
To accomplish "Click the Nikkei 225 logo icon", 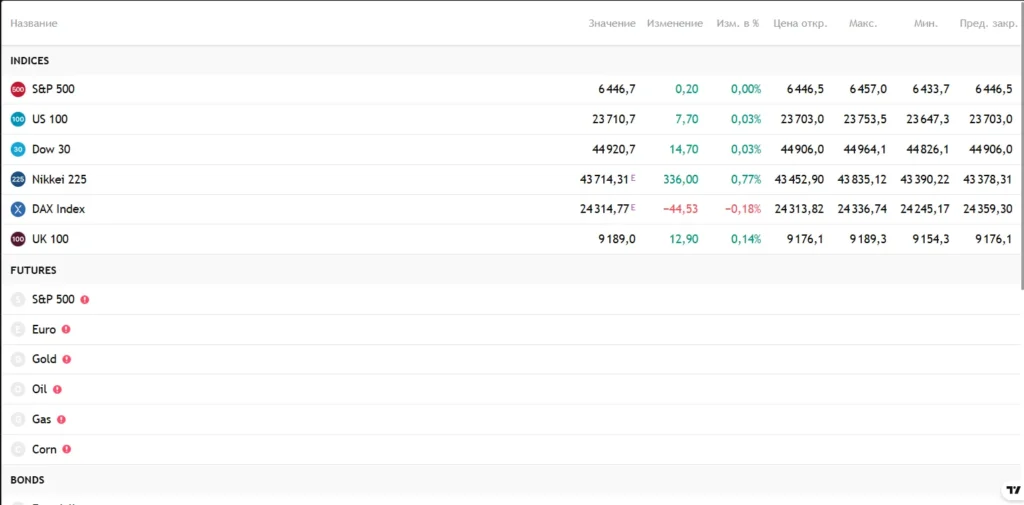I will (18, 180).
